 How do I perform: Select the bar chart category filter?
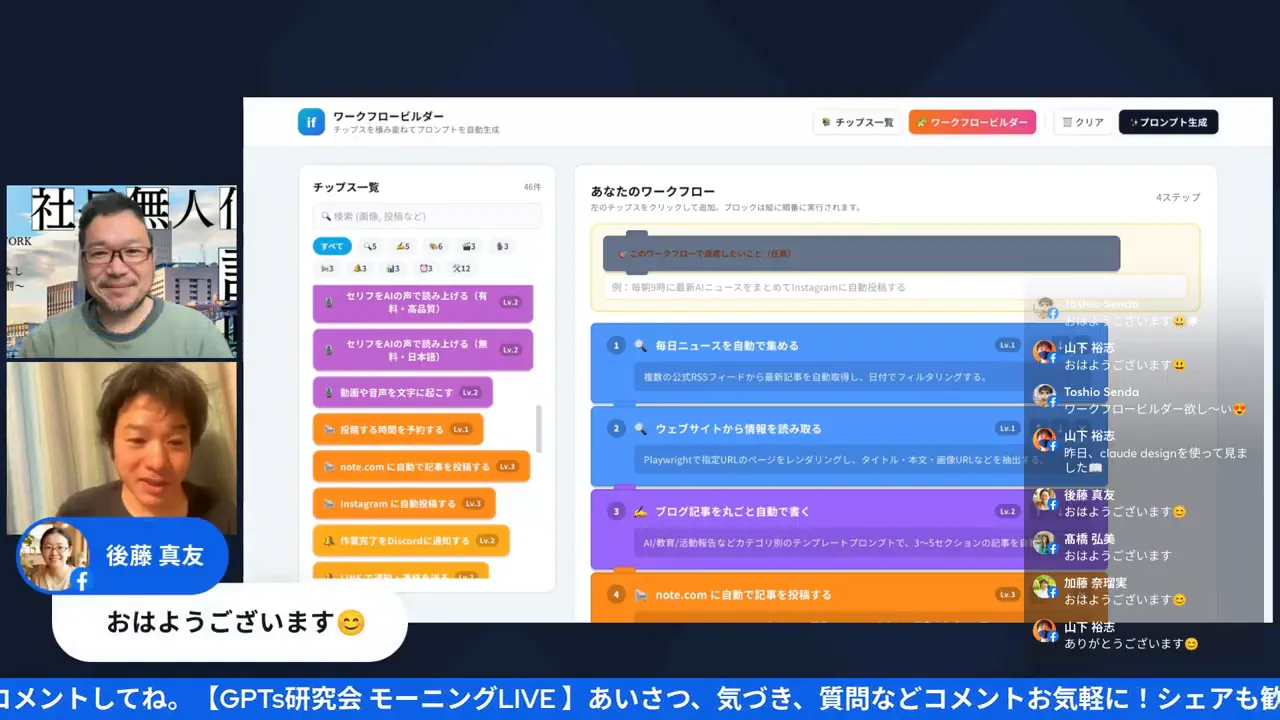(x=391, y=268)
